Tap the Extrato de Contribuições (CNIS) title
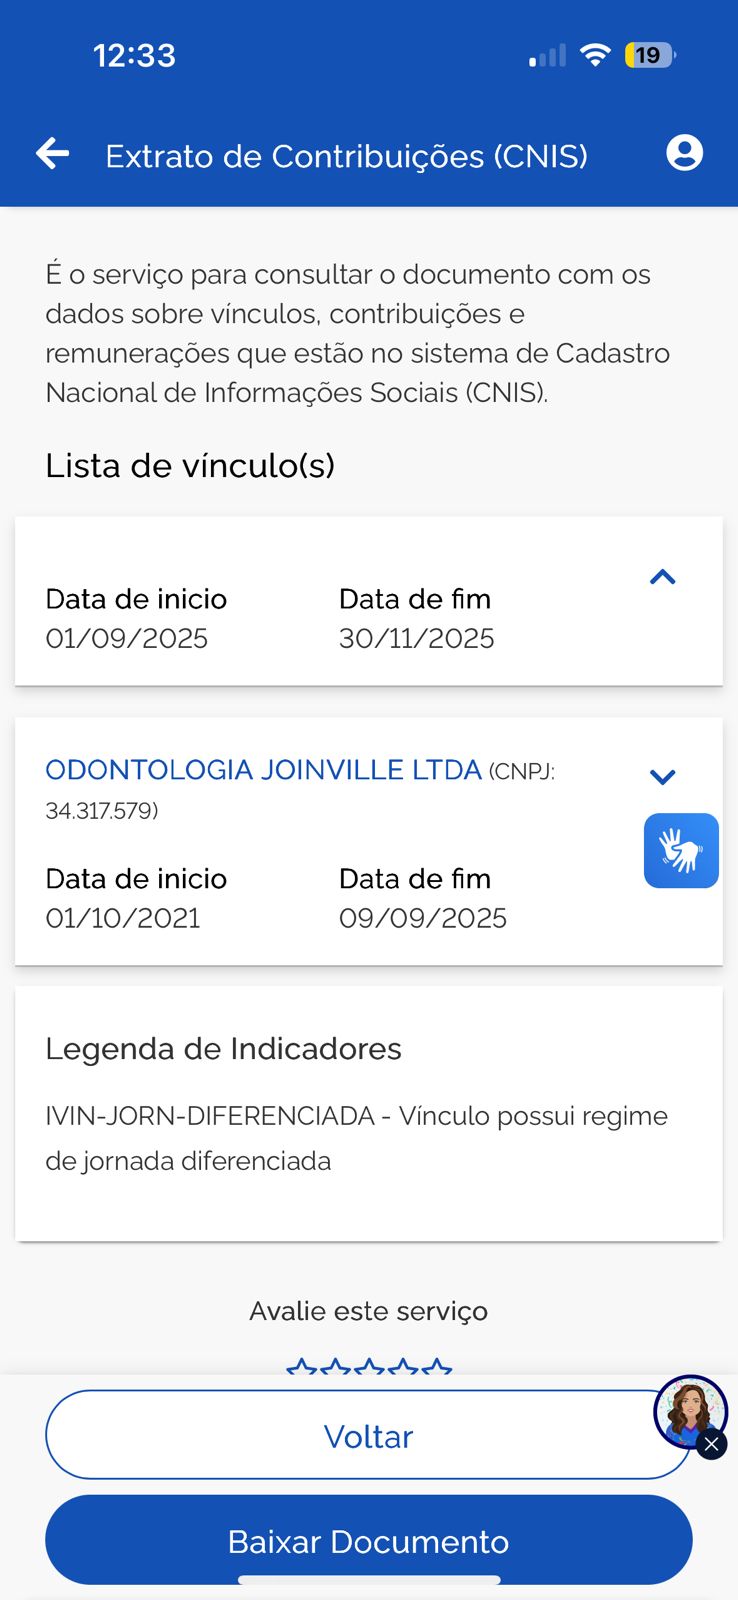 [x=346, y=156]
